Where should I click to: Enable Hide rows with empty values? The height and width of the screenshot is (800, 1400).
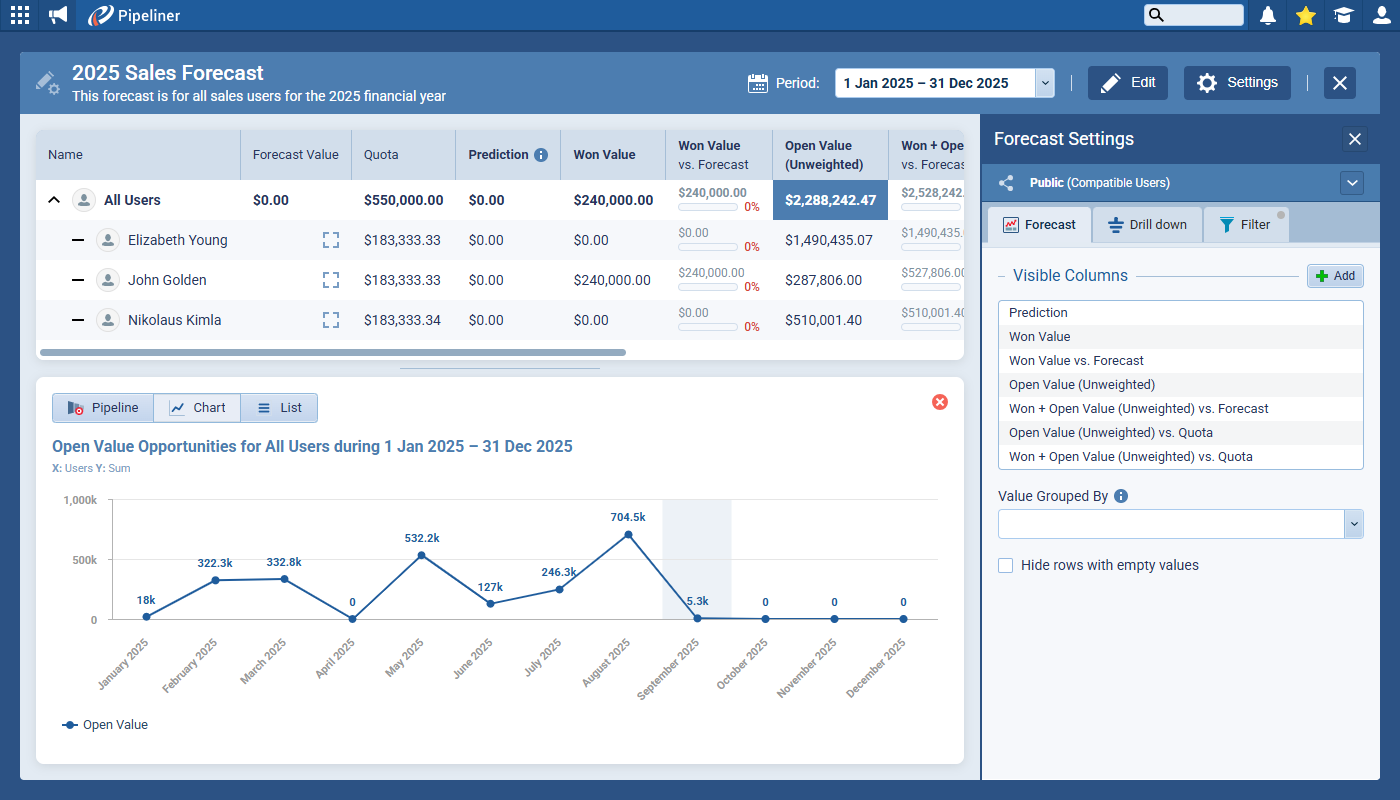(x=1006, y=566)
